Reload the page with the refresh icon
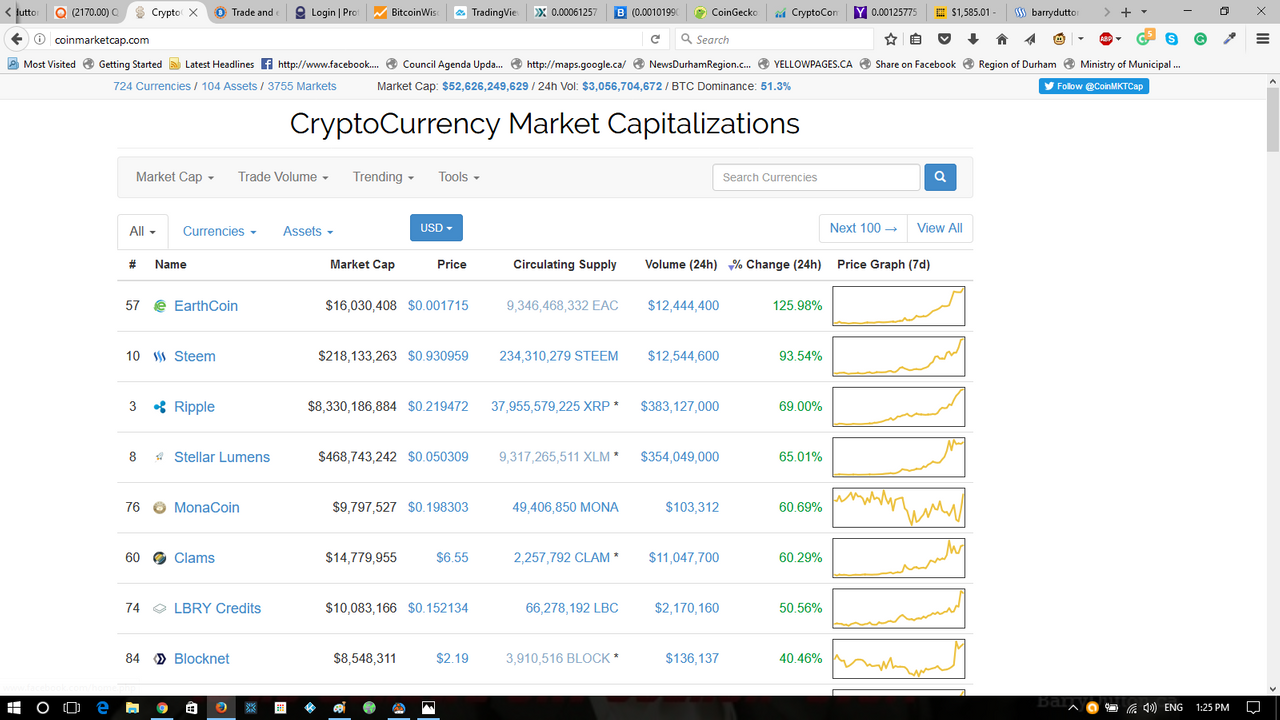This screenshot has width=1280, height=720. 655,39
